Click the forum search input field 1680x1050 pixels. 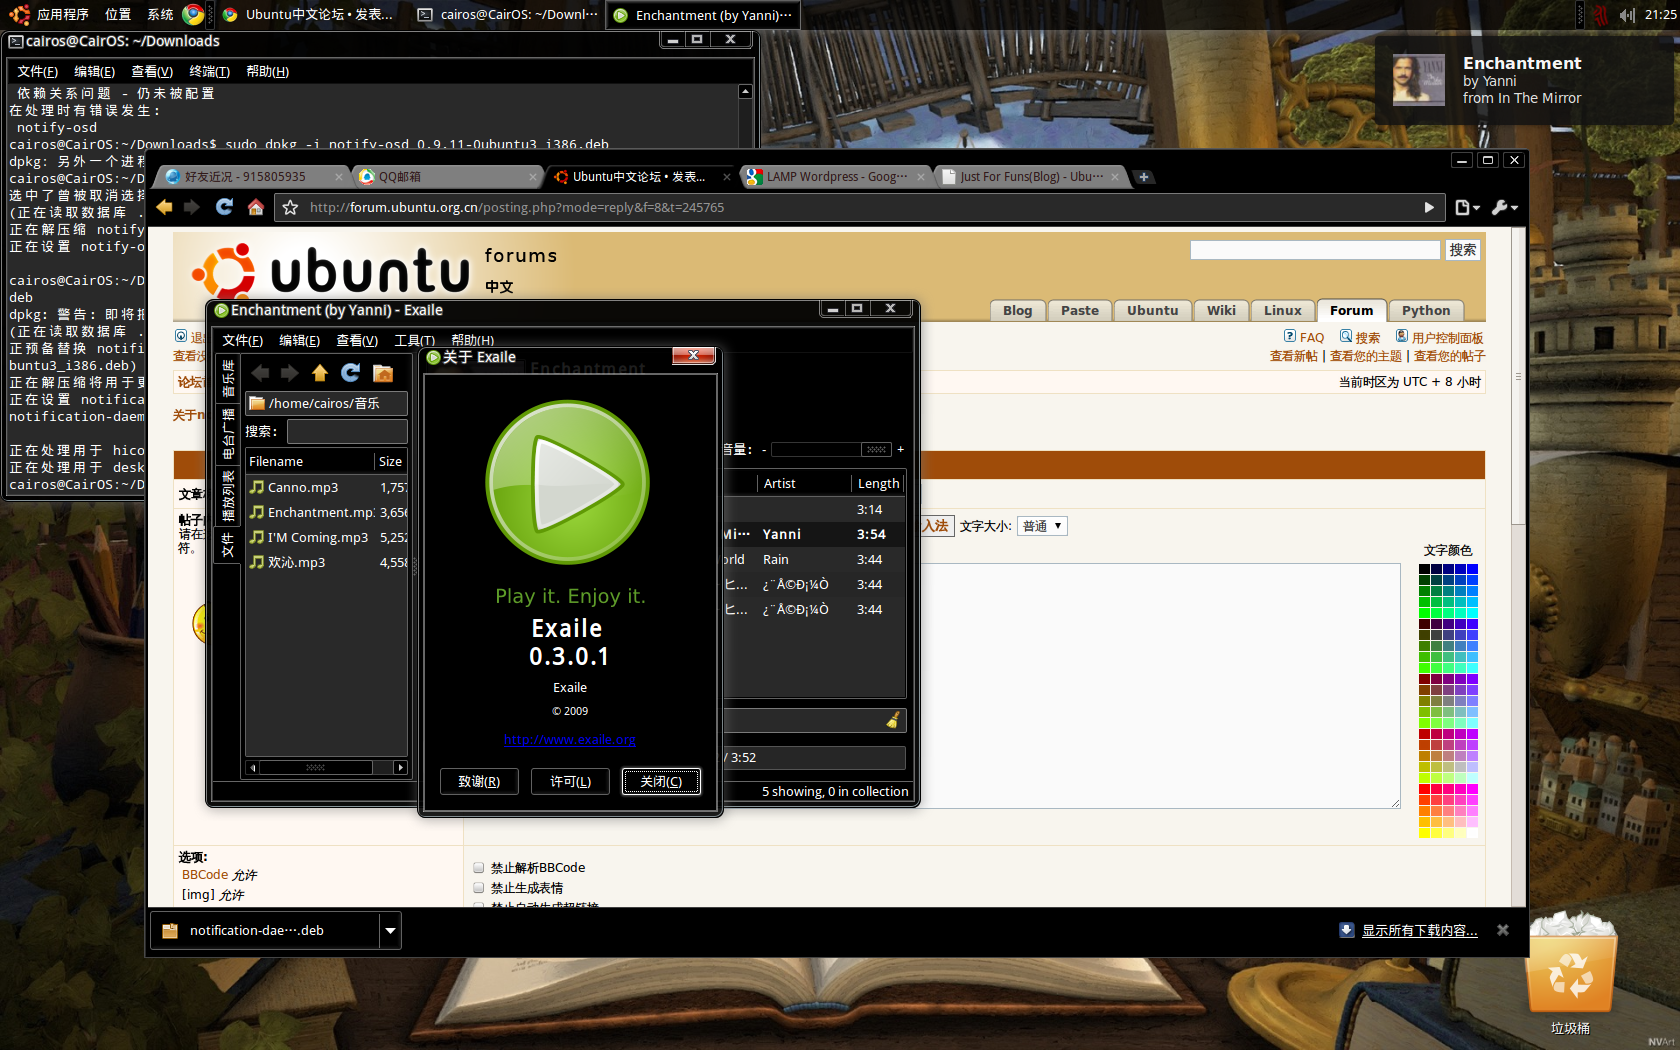coord(1315,249)
